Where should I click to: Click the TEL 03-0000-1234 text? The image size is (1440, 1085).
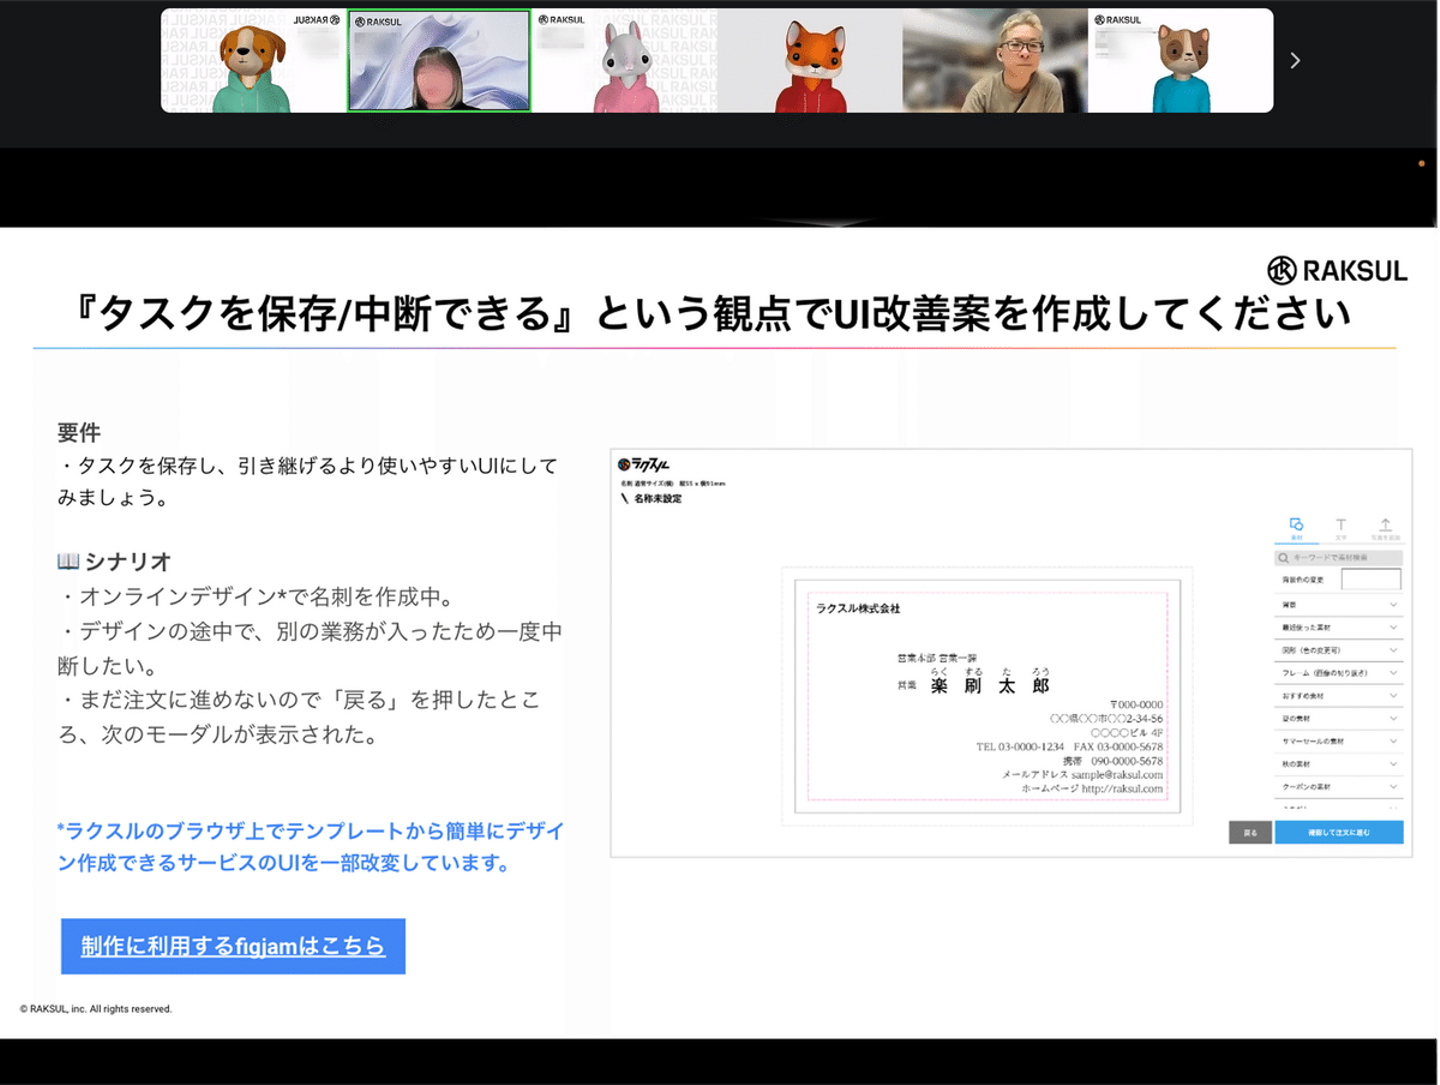coord(1020,747)
